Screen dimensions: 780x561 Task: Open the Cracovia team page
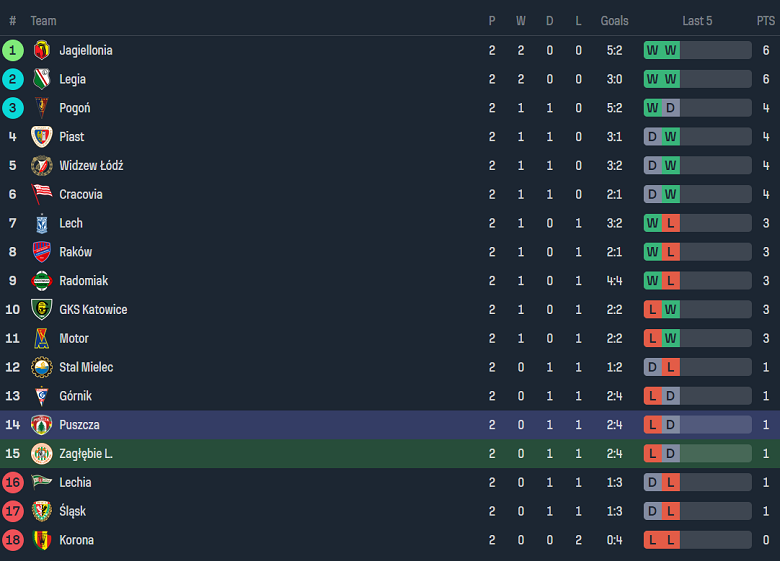point(81,194)
